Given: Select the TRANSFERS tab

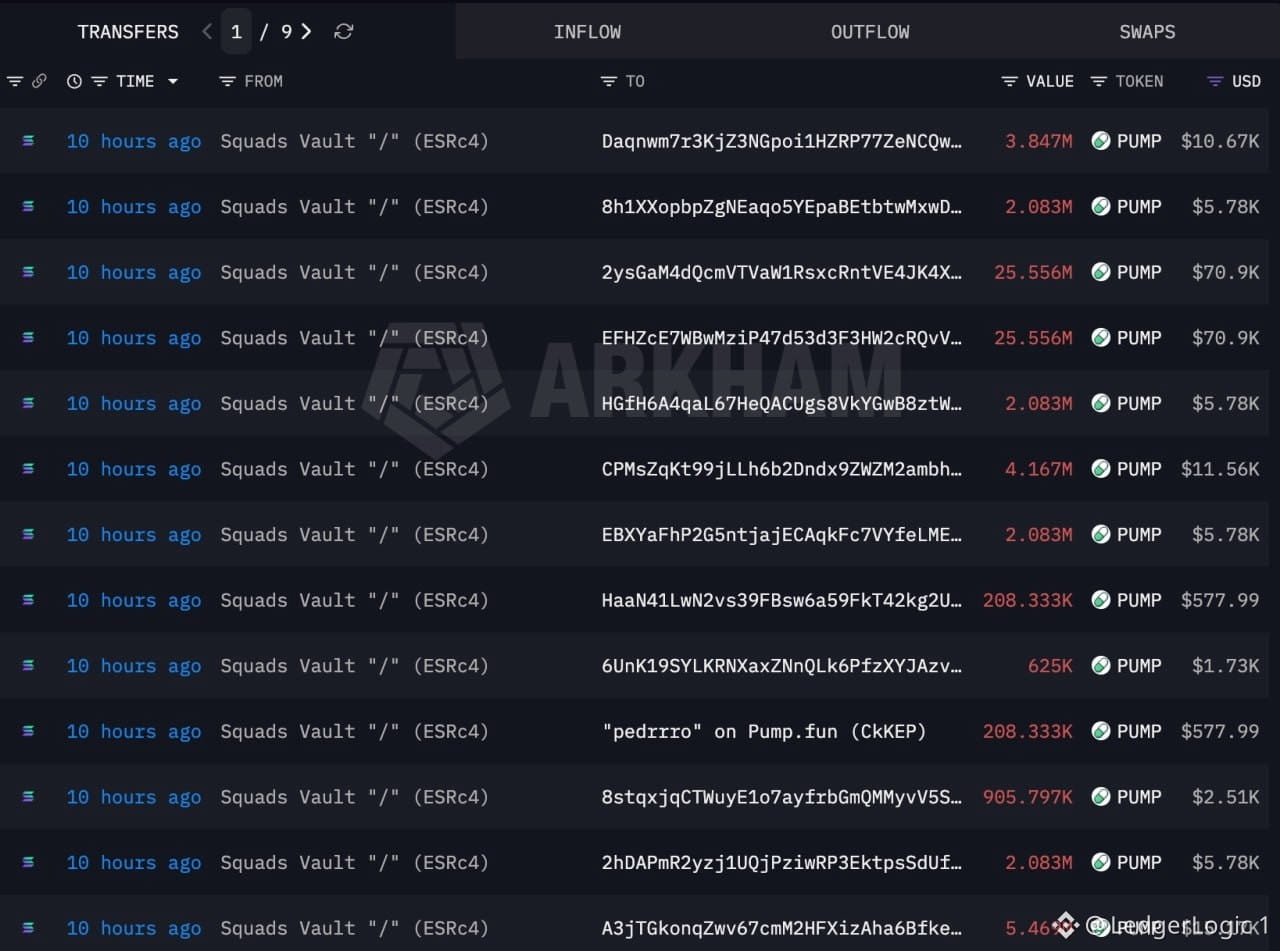Looking at the screenshot, I should pyautogui.click(x=128, y=32).
